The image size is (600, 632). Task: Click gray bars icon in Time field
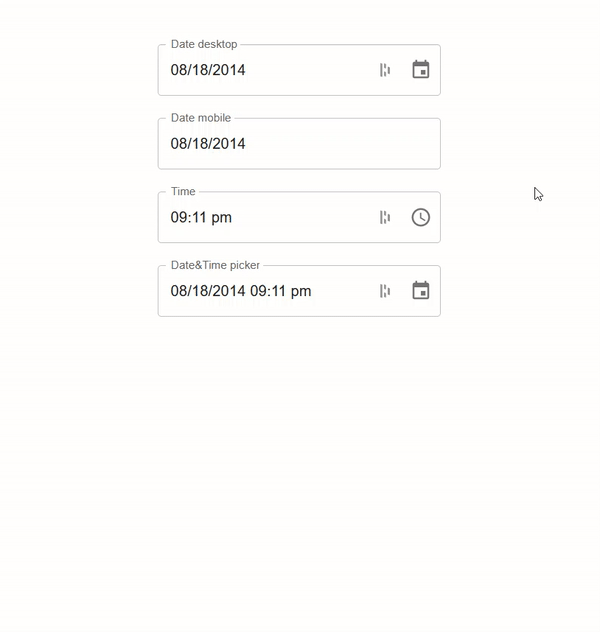(385, 217)
